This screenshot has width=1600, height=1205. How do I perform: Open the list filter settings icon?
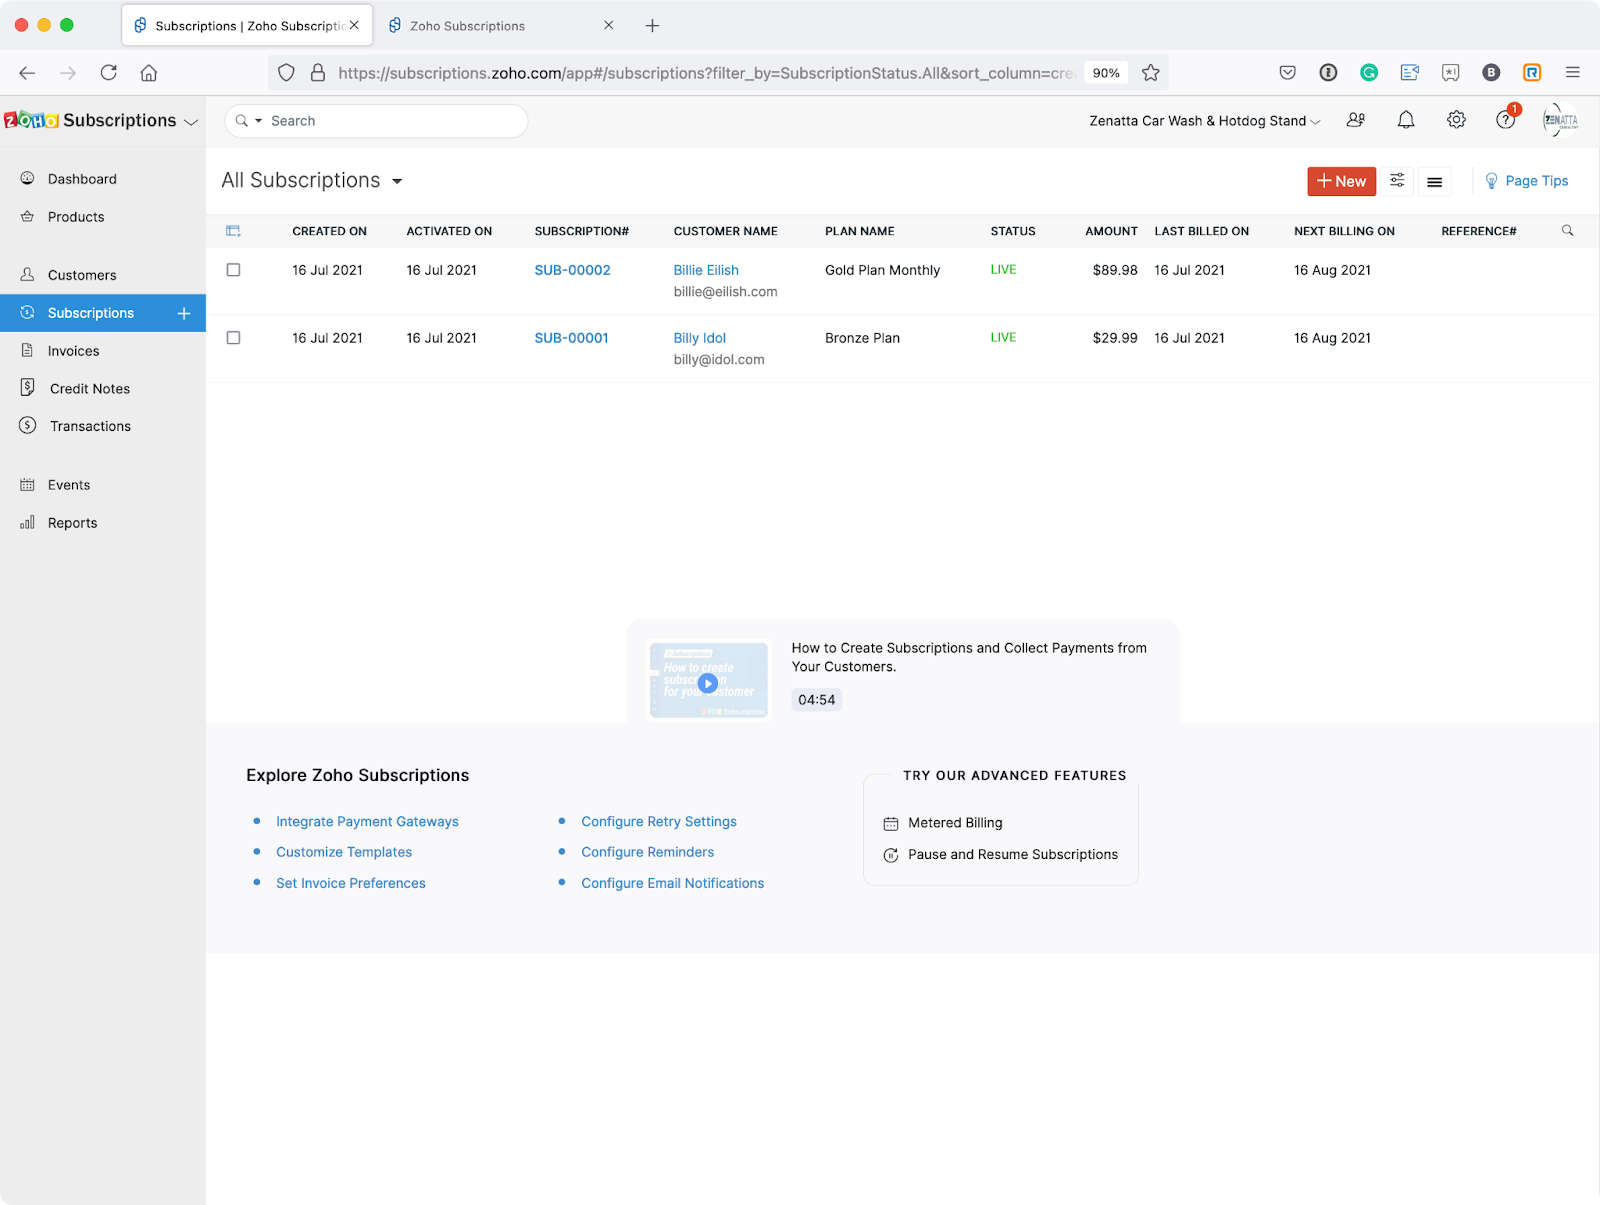click(x=1397, y=181)
